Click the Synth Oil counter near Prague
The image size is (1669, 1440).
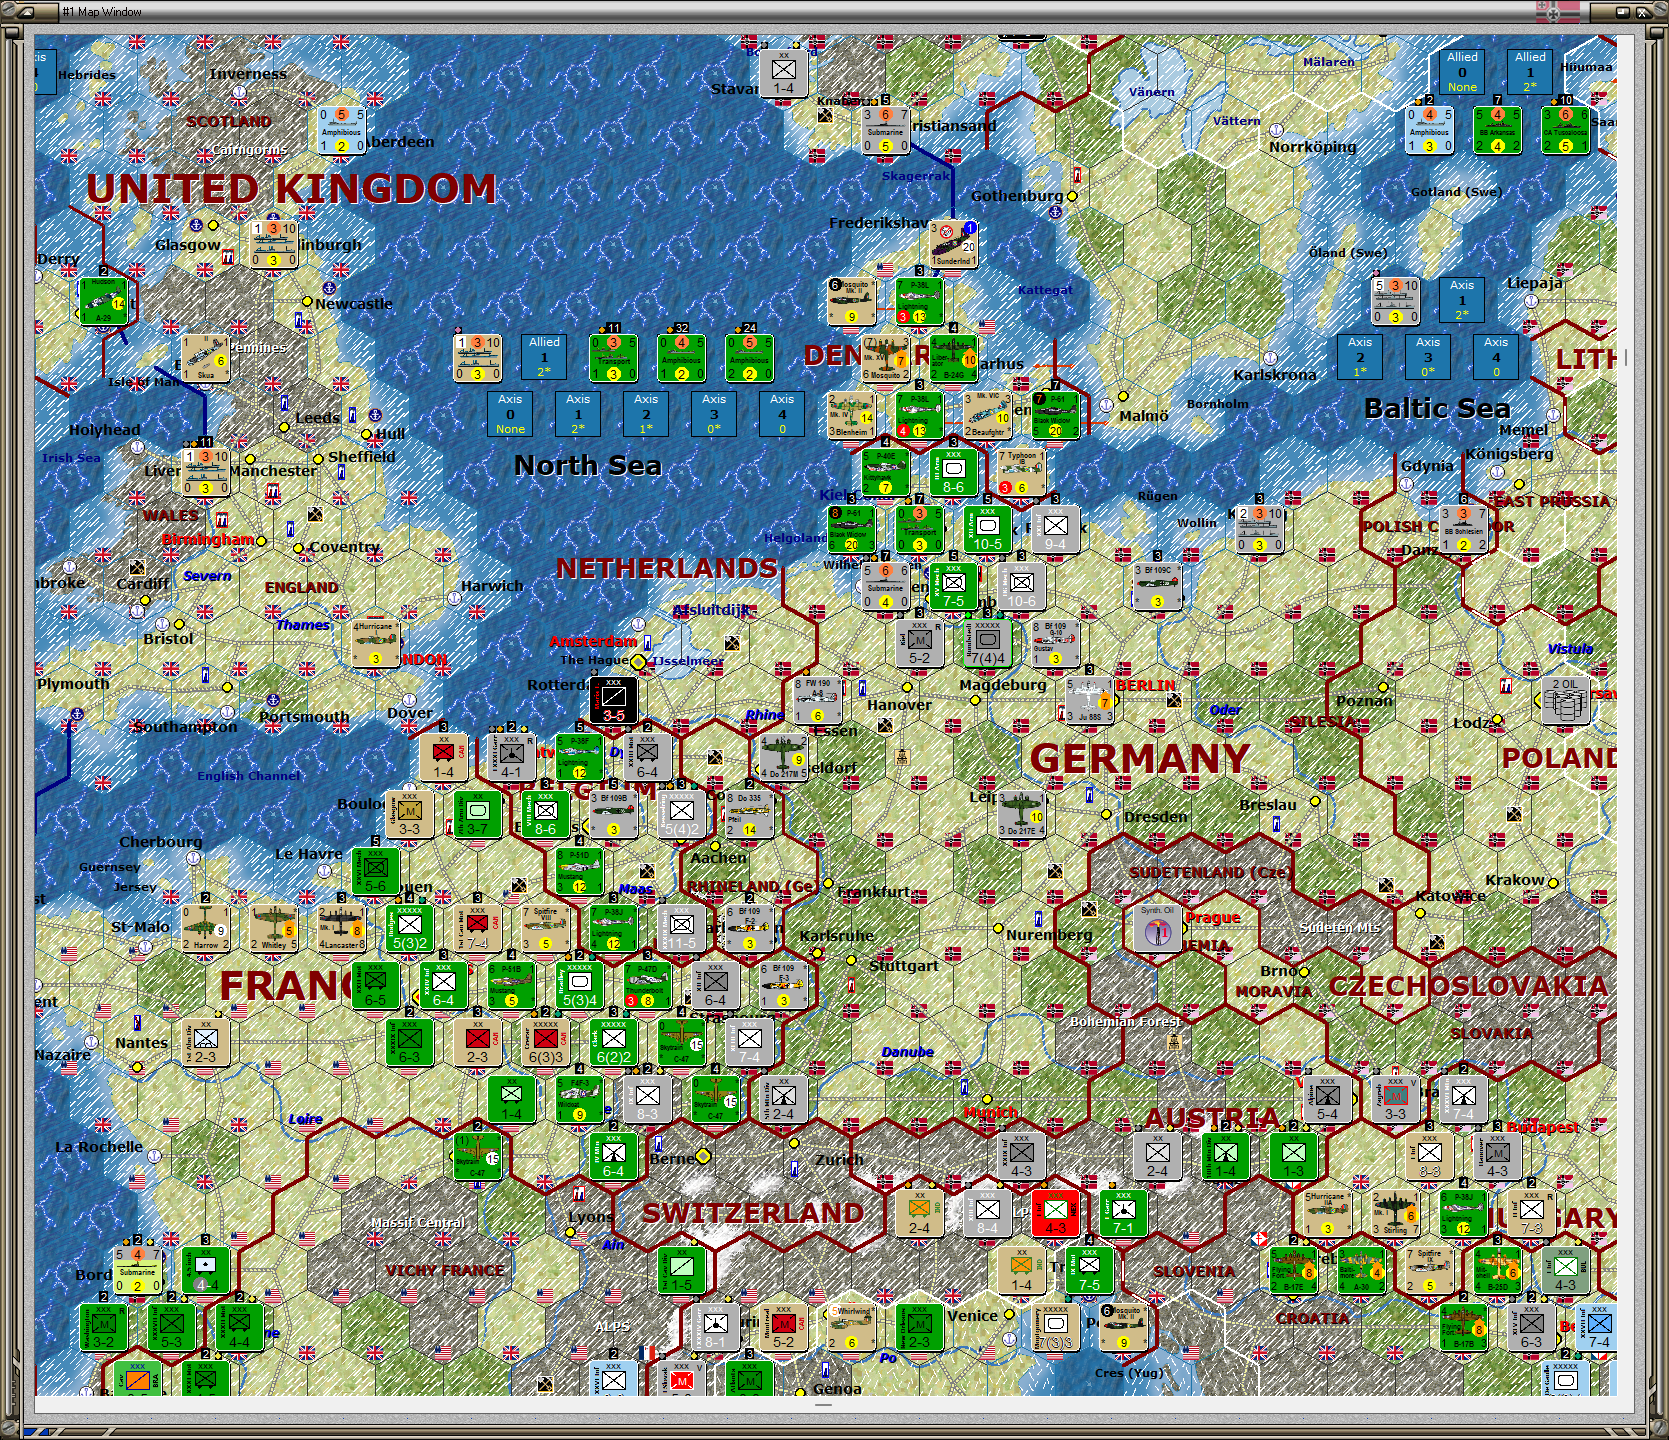[x=1157, y=929]
